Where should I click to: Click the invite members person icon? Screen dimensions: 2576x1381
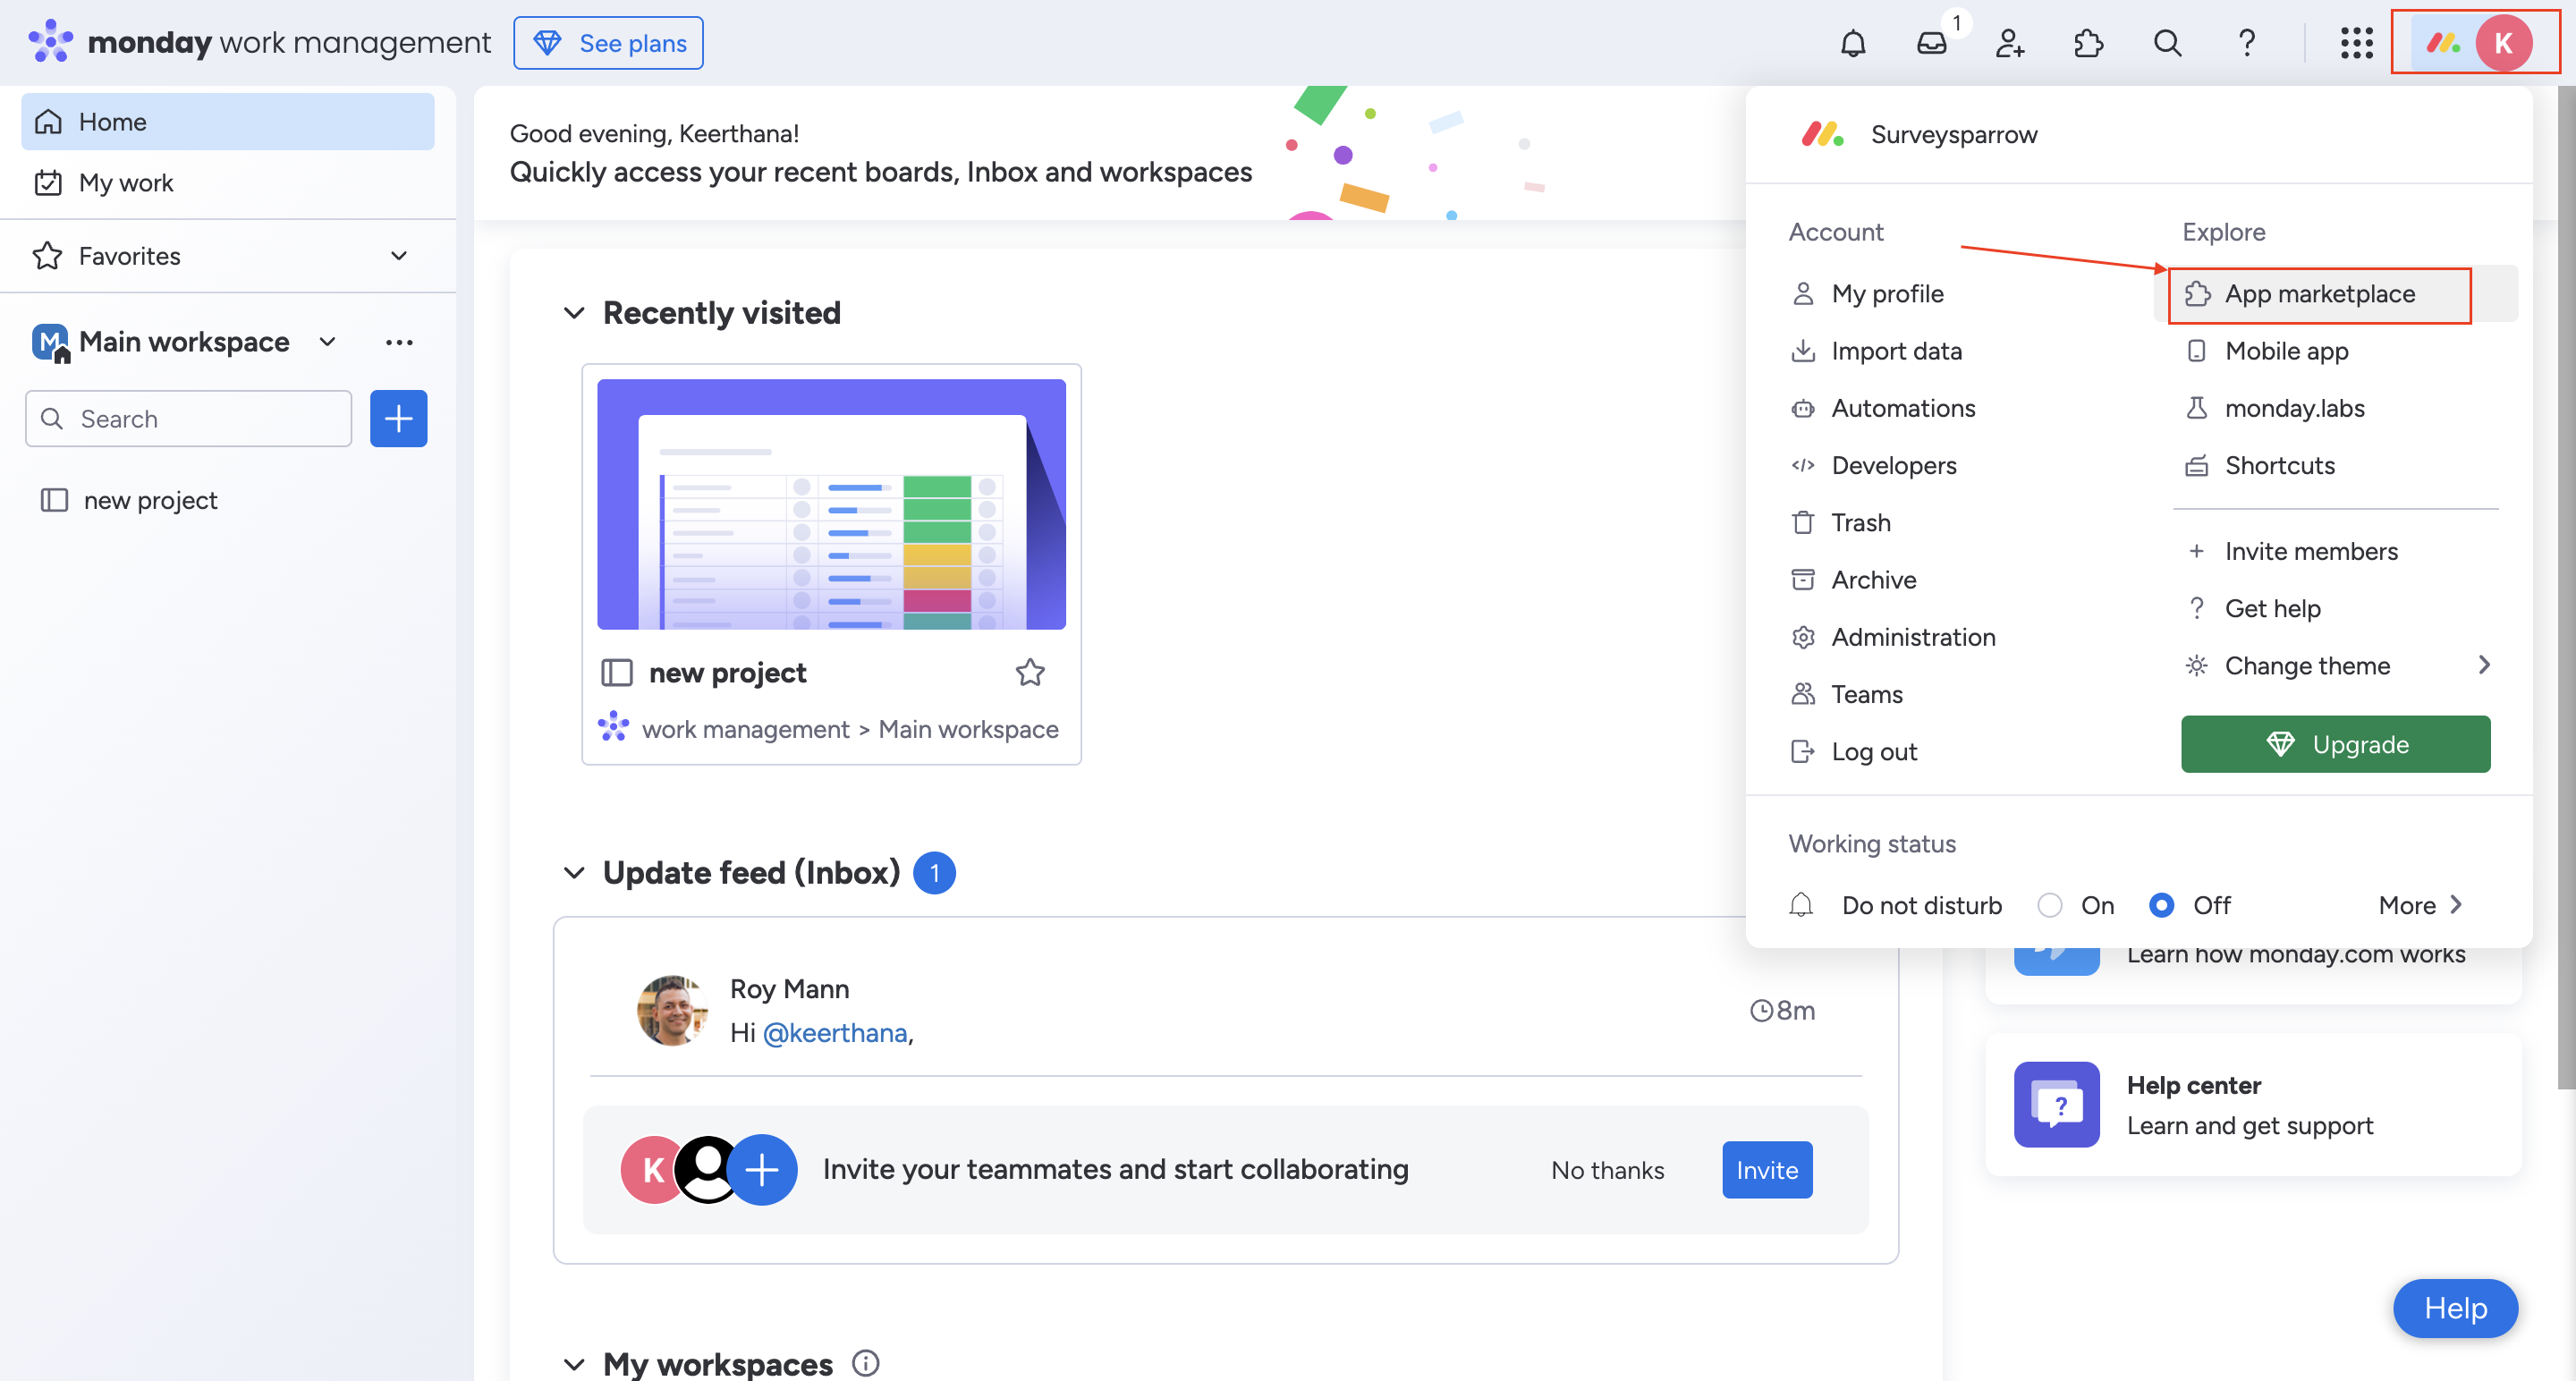click(2009, 43)
